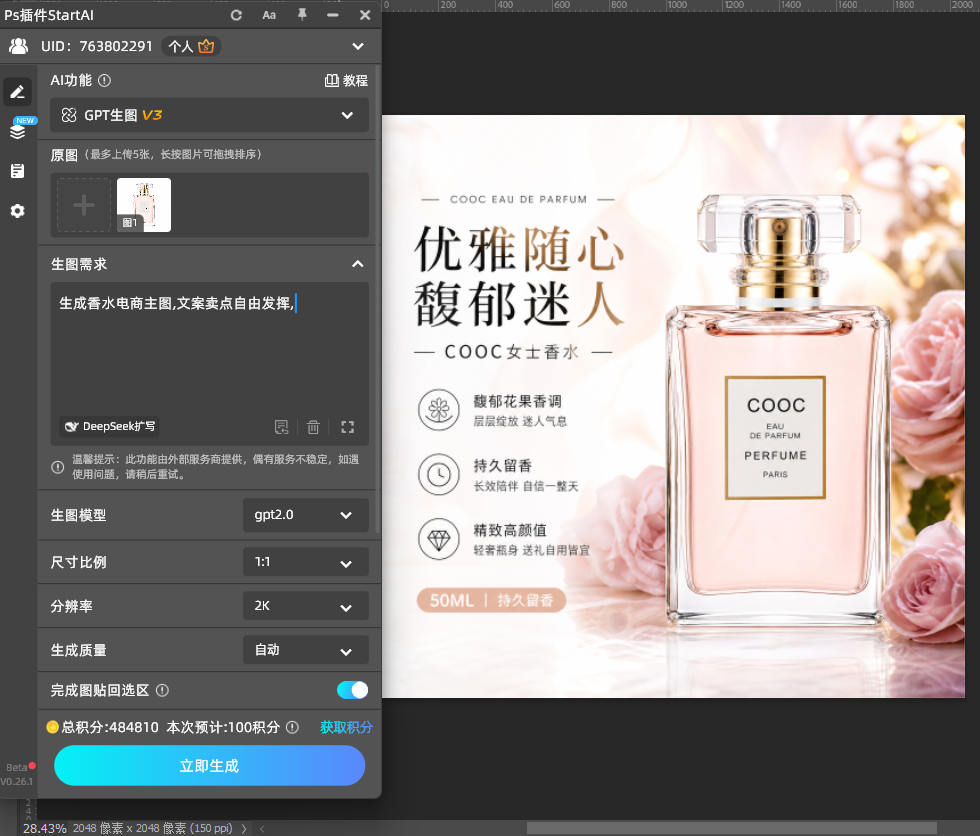Open the user avatar icon beside UID

pos(19,46)
